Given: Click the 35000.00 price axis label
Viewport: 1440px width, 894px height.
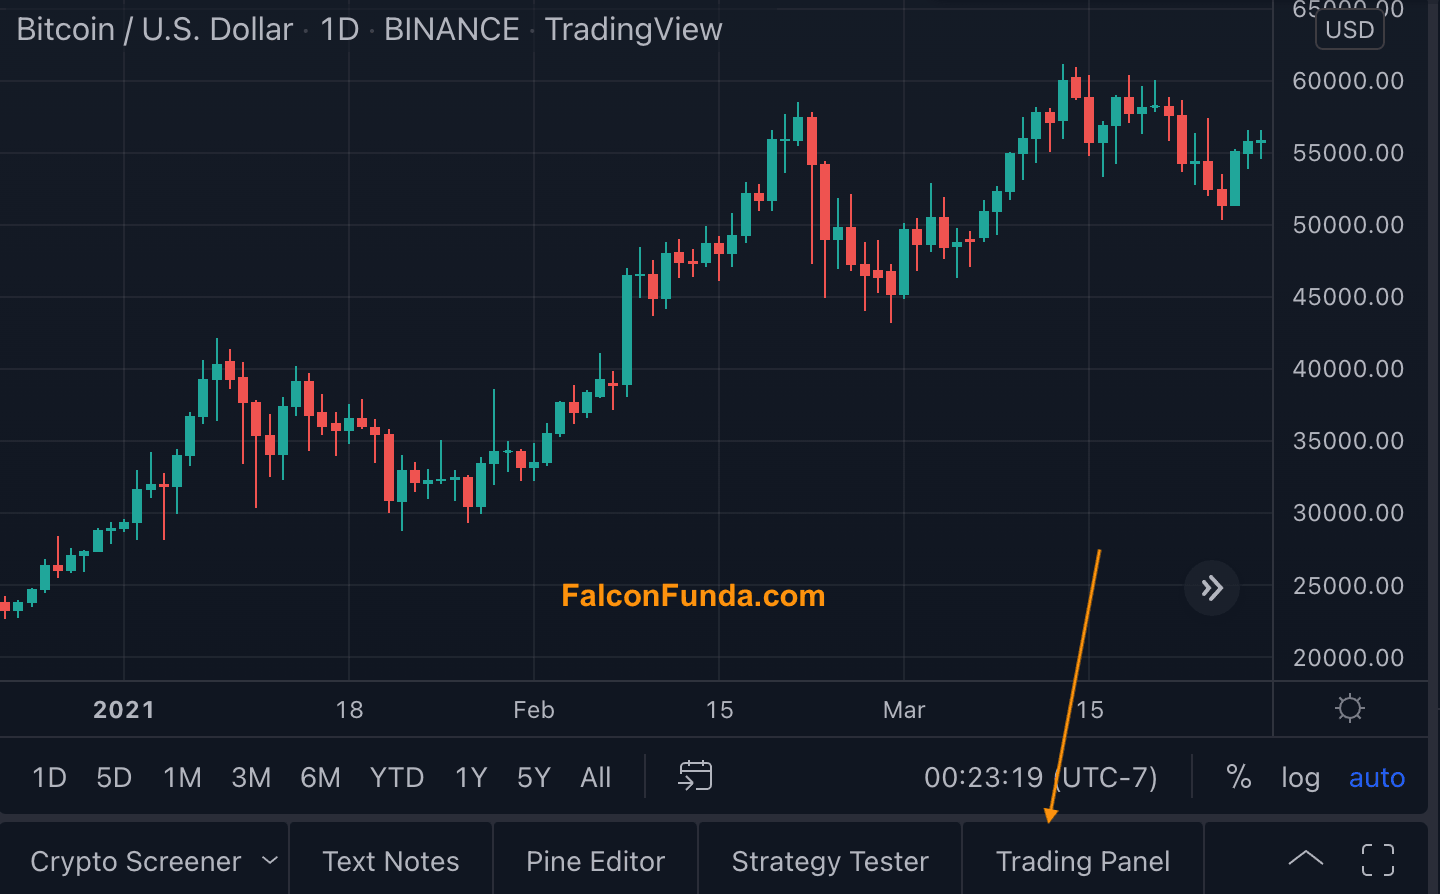Looking at the screenshot, I should [x=1348, y=441].
